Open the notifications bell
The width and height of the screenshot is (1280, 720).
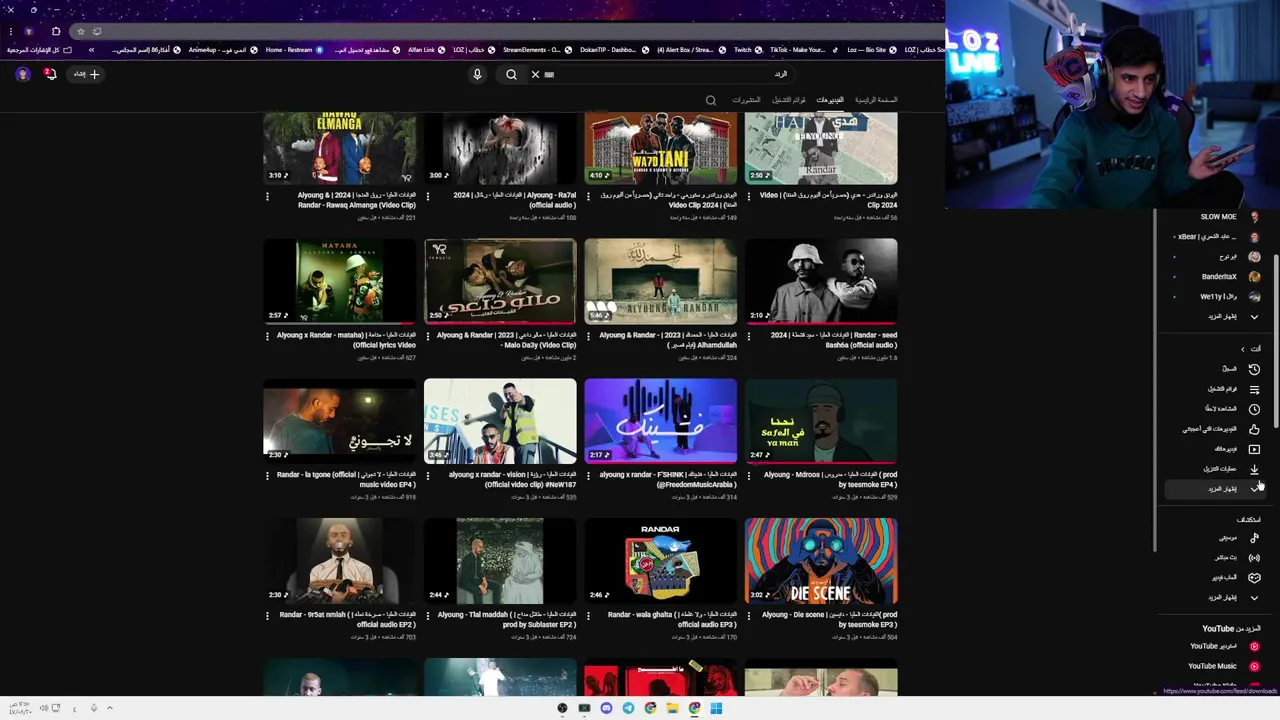(50, 74)
